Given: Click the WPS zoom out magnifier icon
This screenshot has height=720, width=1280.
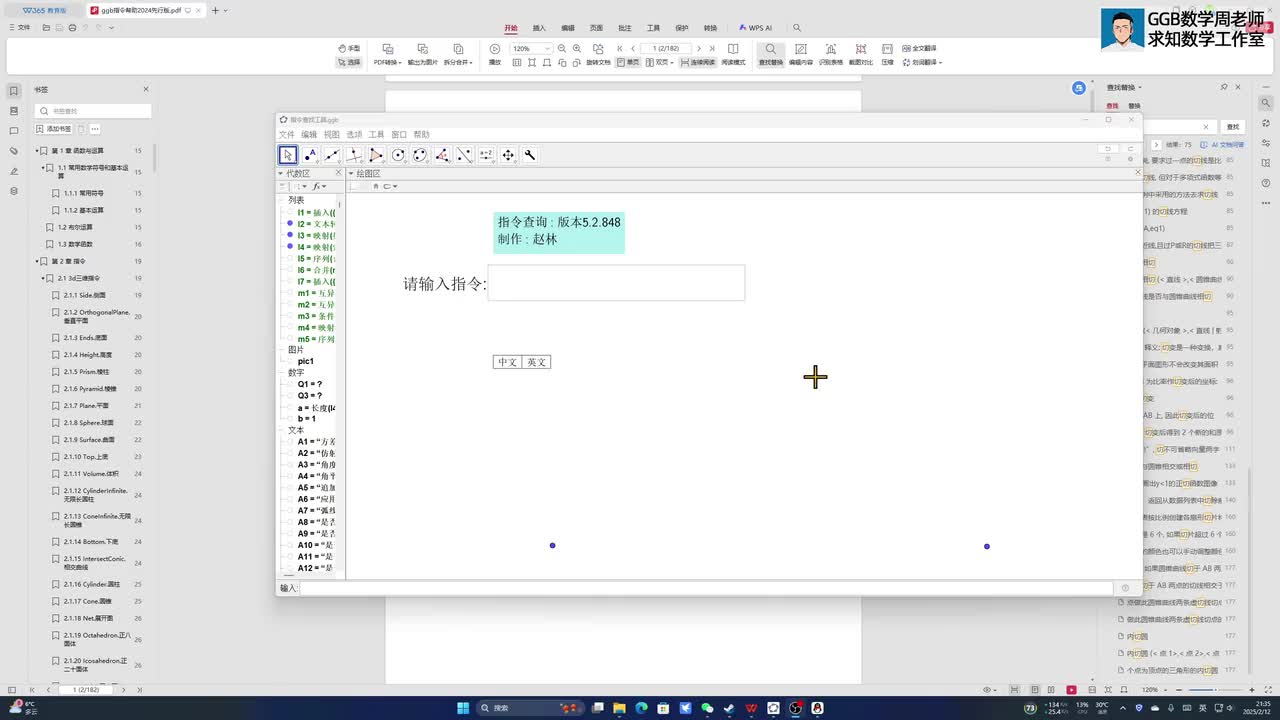Looking at the screenshot, I should (562, 48).
